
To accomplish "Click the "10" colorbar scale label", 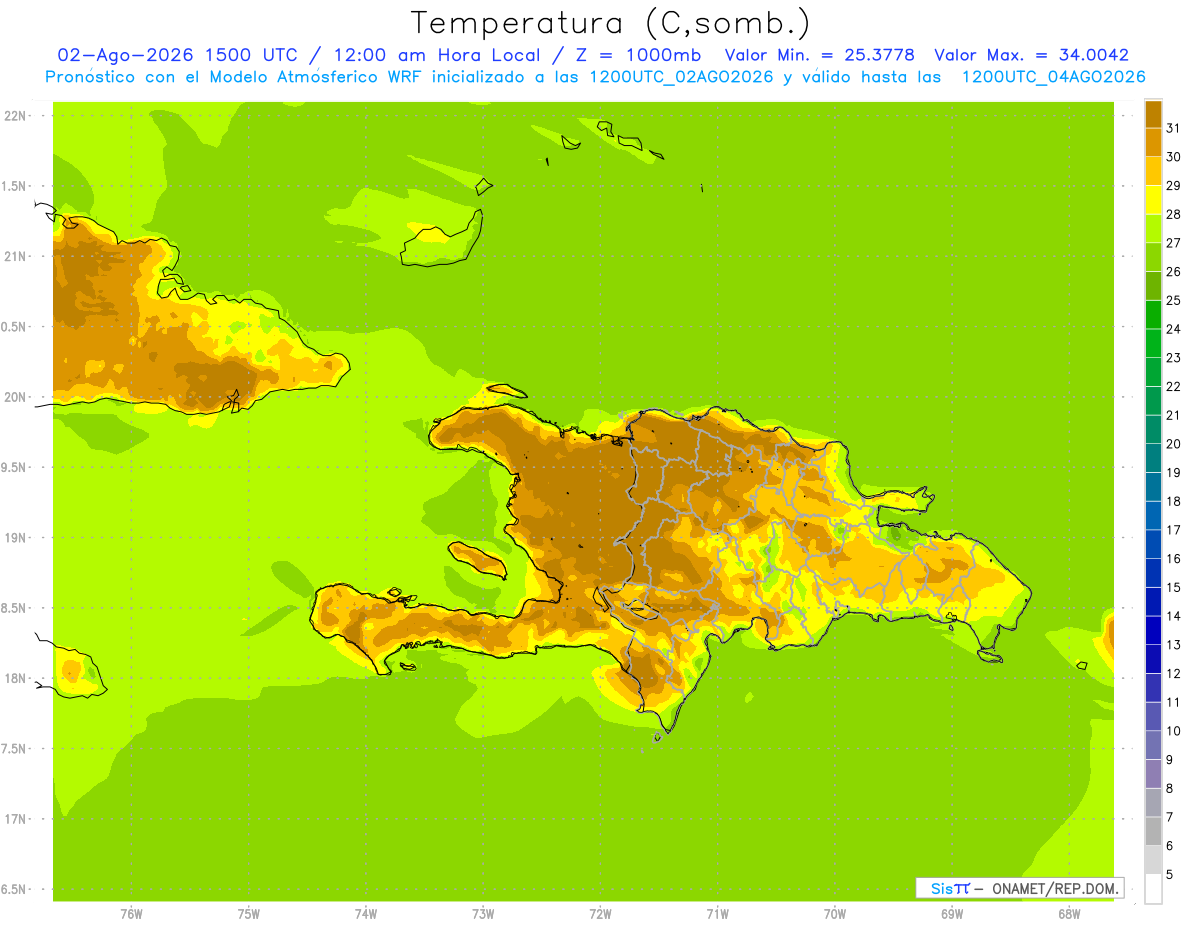I will 1174,731.
